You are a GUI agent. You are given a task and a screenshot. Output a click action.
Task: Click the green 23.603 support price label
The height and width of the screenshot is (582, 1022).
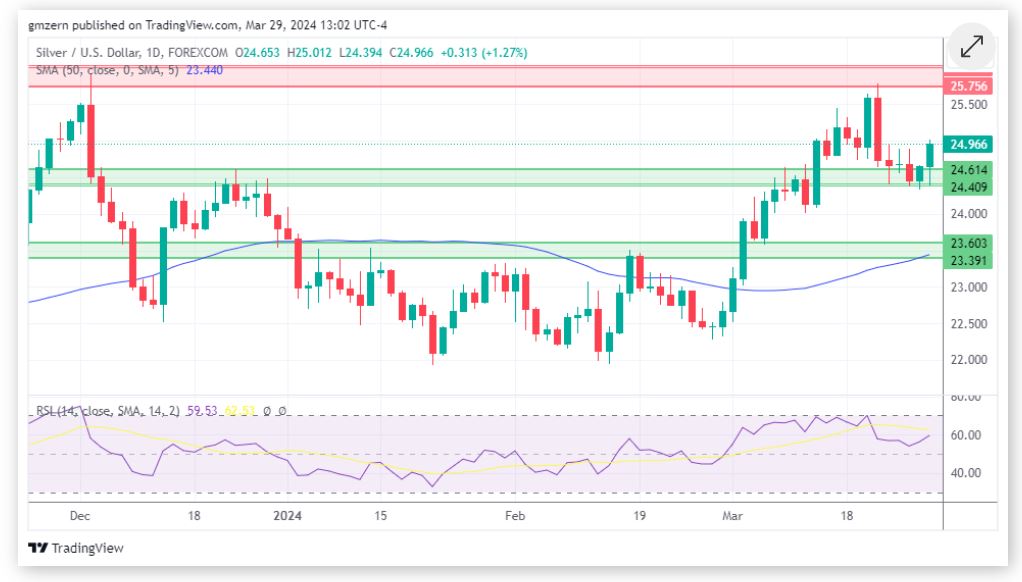point(969,243)
